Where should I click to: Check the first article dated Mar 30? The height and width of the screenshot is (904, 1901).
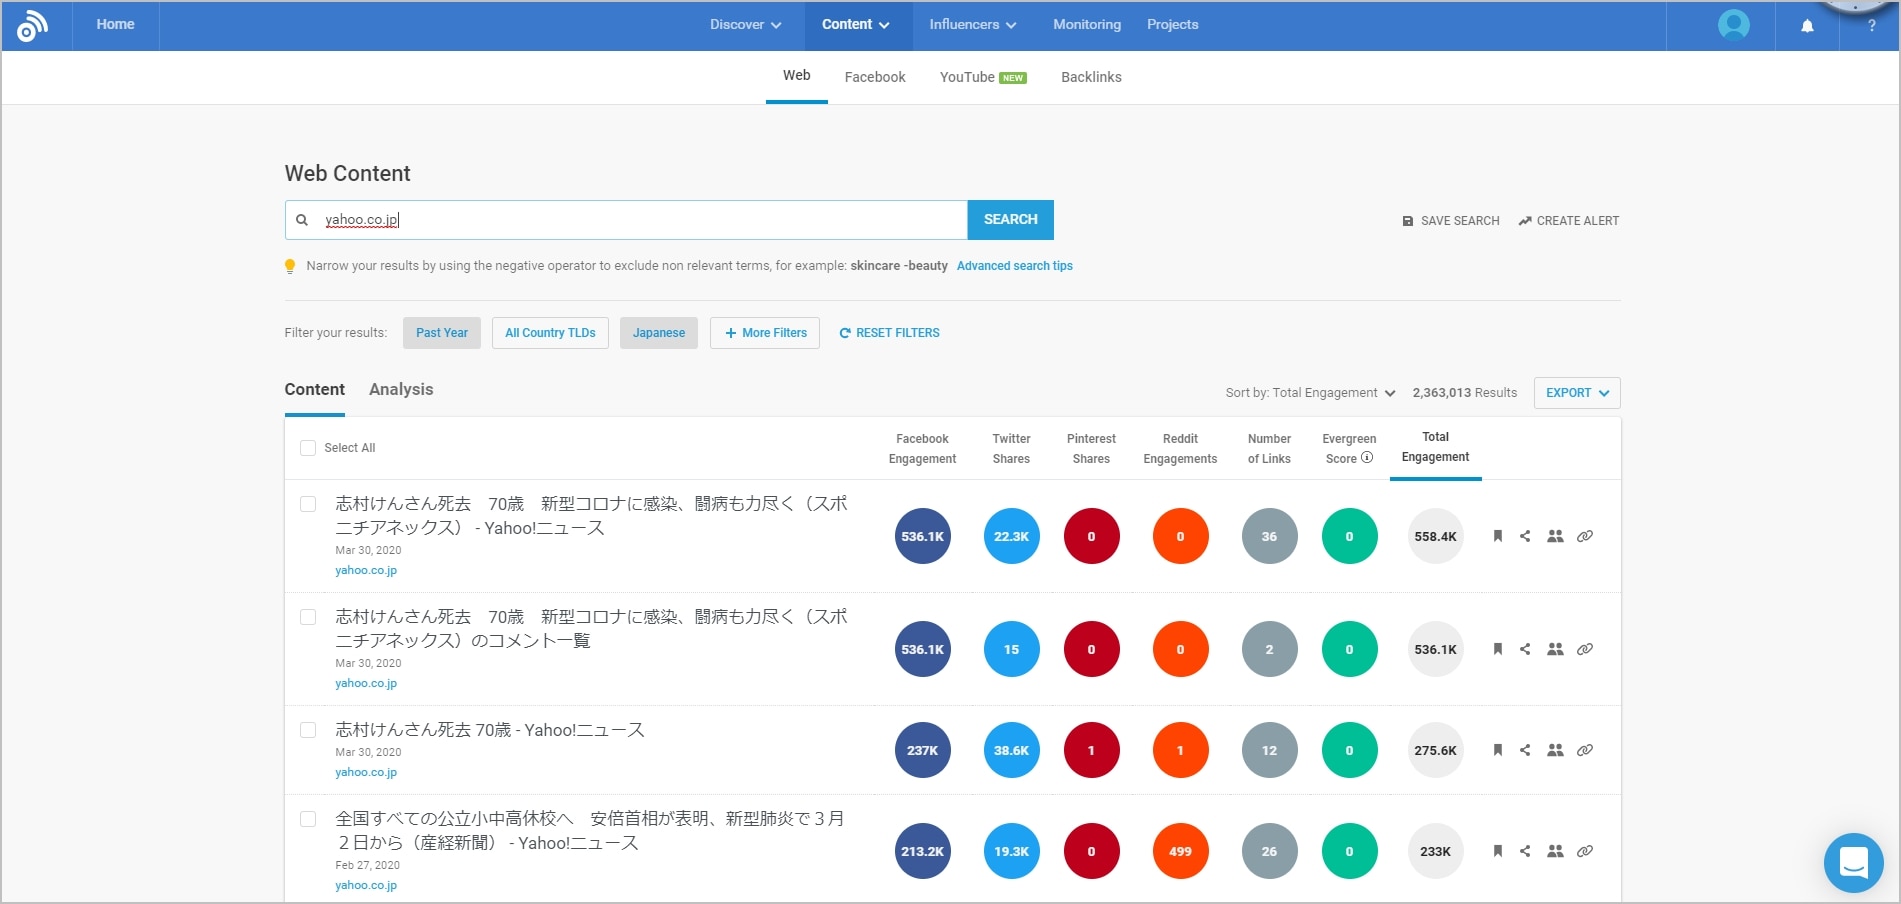pos(308,504)
